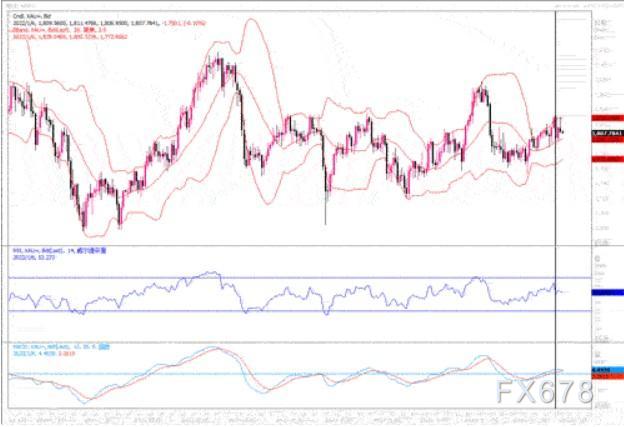The height and width of the screenshot is (427, 624).
Task: Click the RSI date and value readout
Action: click(33, 257)
